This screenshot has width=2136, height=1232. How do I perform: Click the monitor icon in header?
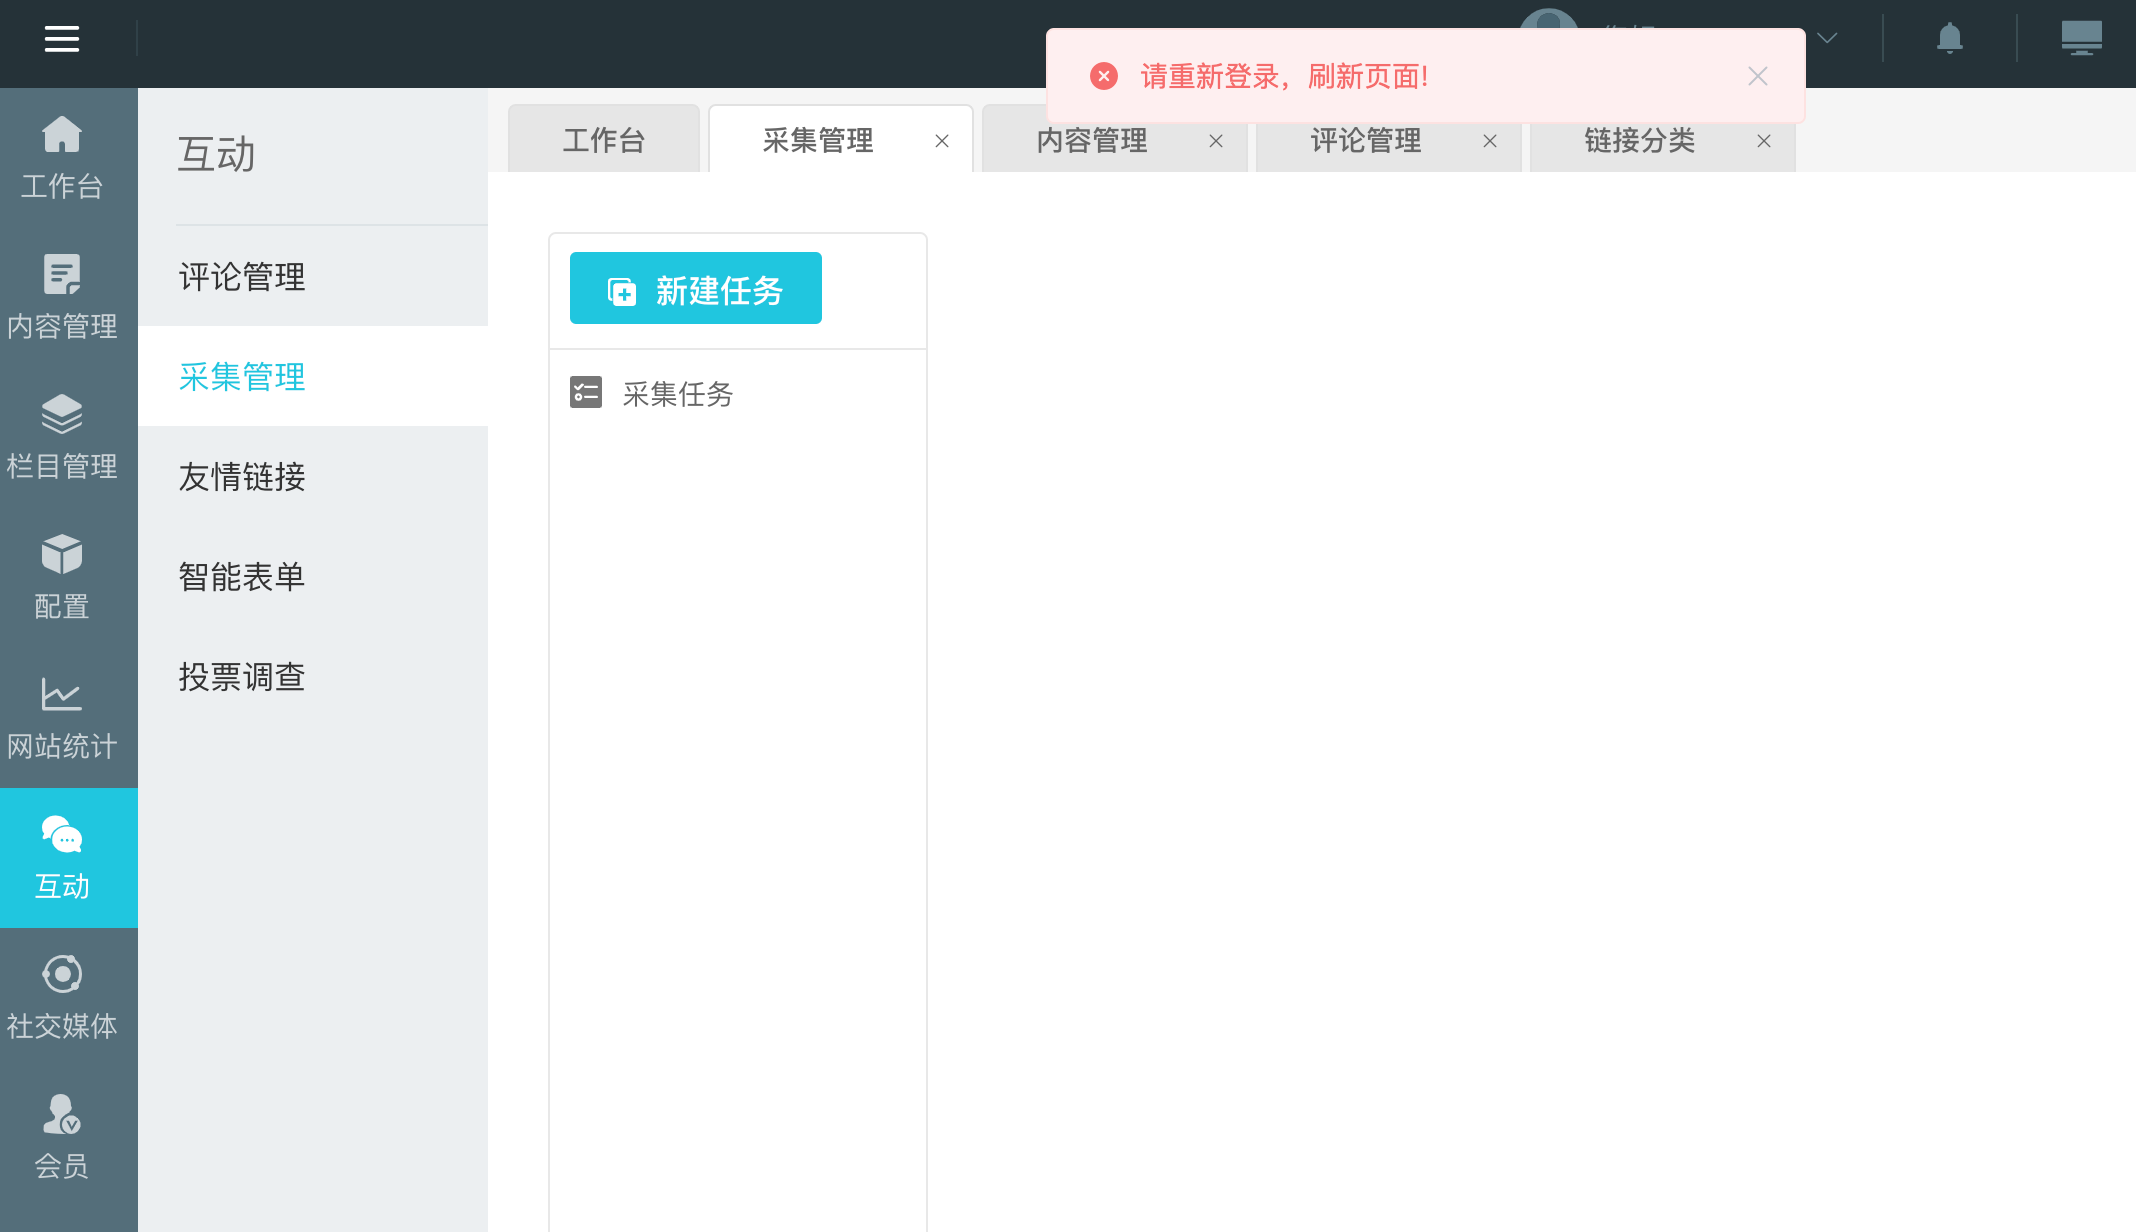pyautogui.click(x=2081, y=39)
